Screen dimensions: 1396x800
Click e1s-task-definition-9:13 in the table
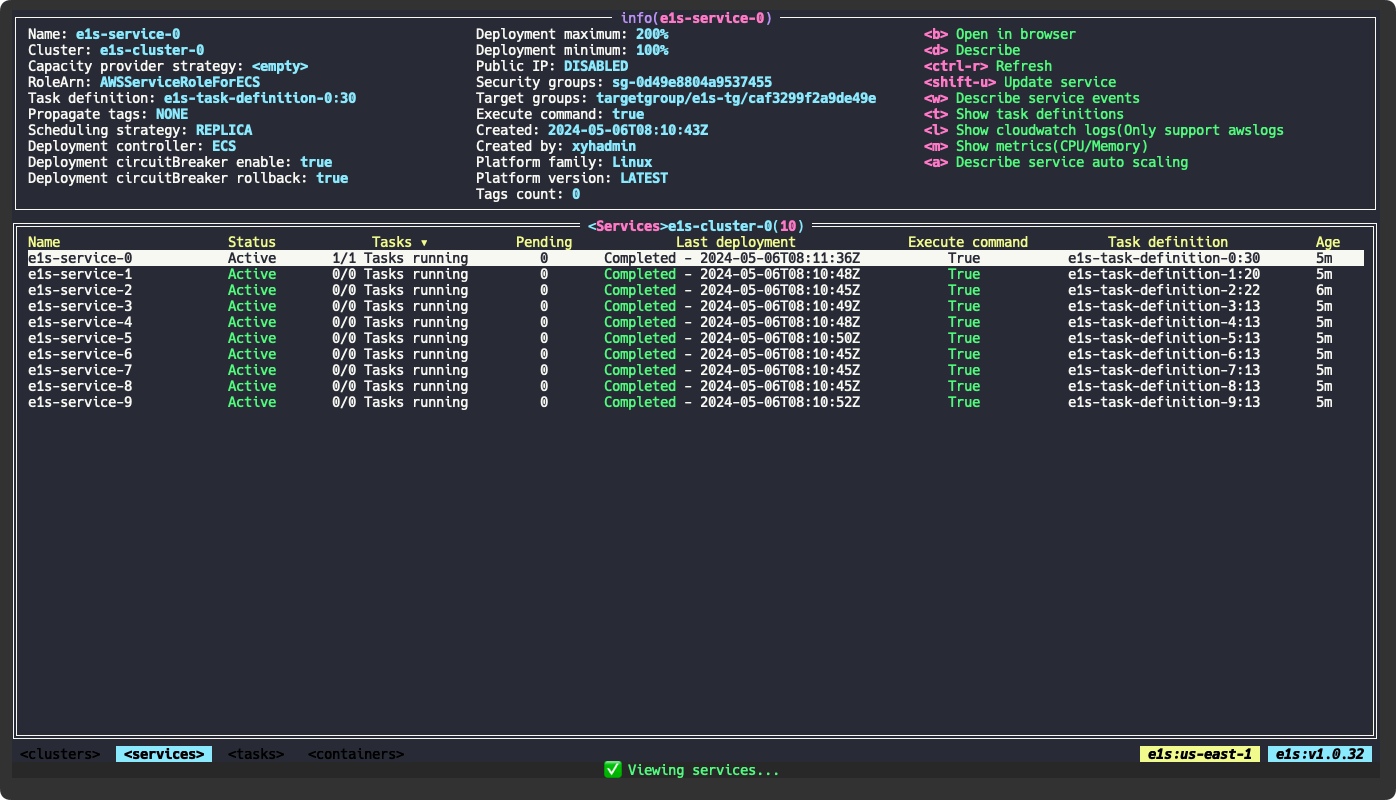point(1164,402)
